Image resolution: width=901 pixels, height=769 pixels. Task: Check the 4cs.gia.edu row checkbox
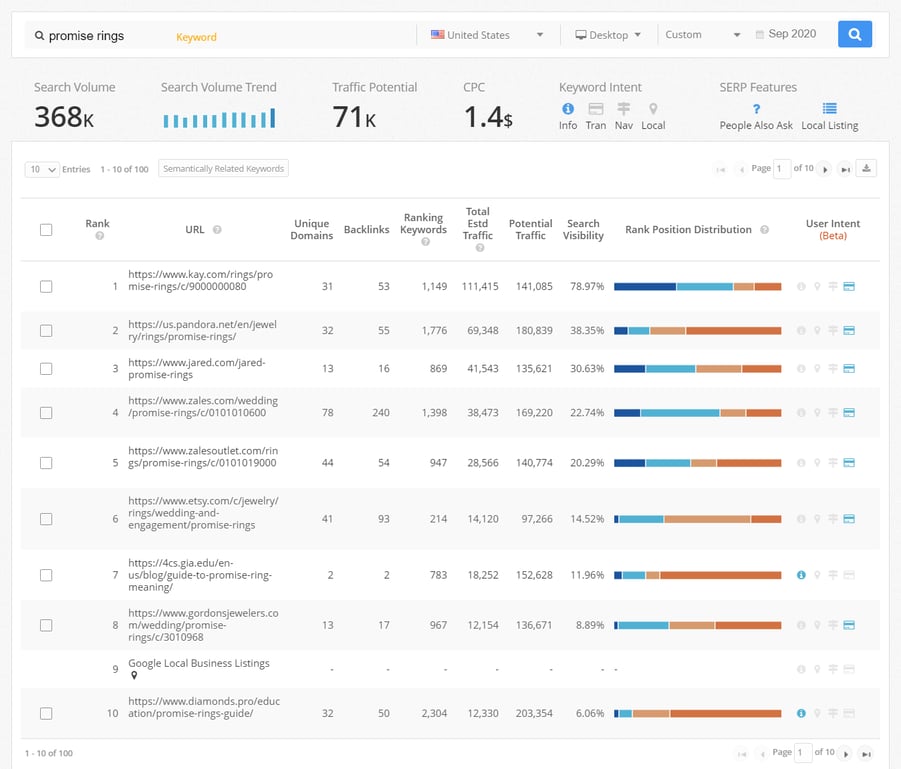(x=46, y=575)
